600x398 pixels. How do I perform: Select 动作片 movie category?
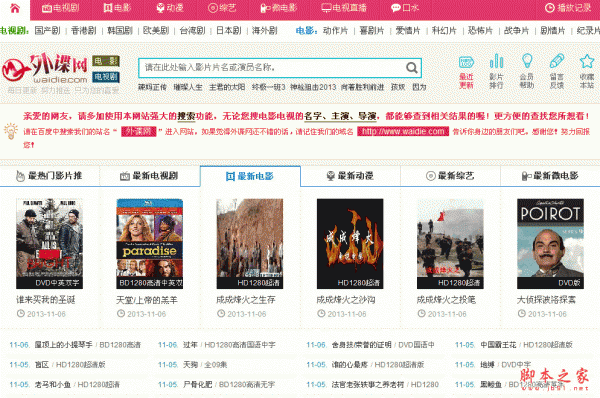336,31
